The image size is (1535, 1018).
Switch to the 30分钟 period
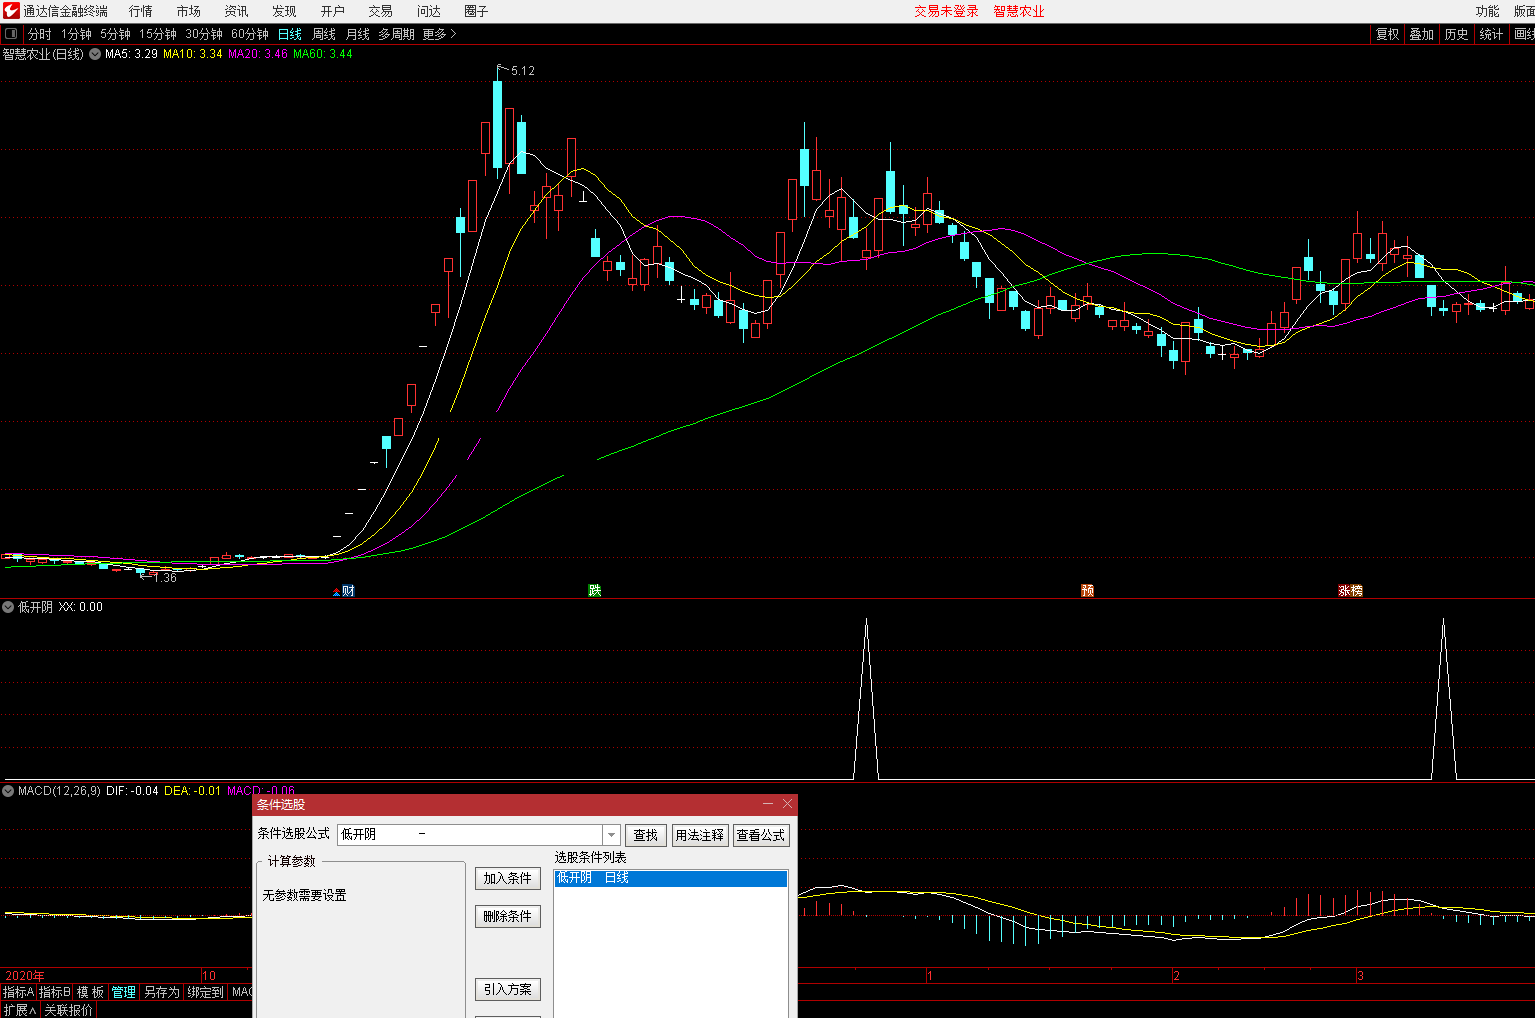tap(204, 34)
